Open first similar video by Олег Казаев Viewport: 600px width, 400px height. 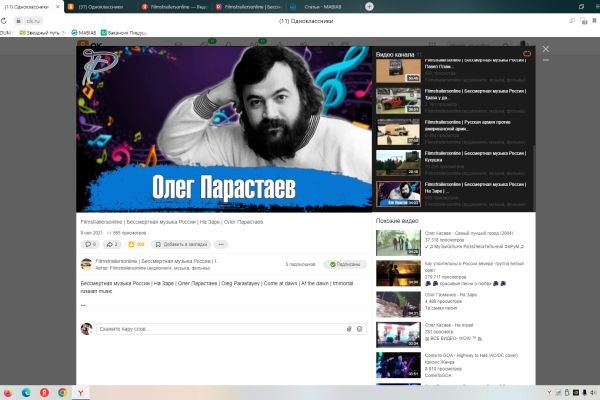point(398,243)
